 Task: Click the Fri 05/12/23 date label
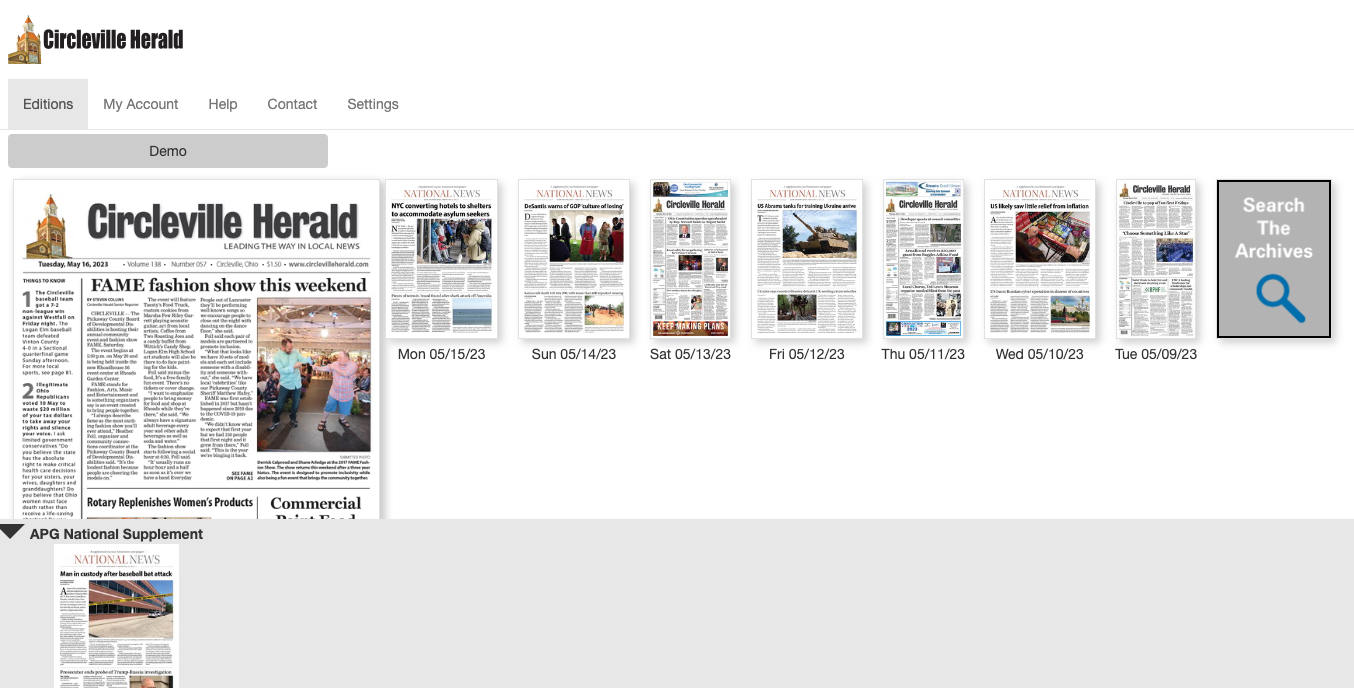(806, 354)
